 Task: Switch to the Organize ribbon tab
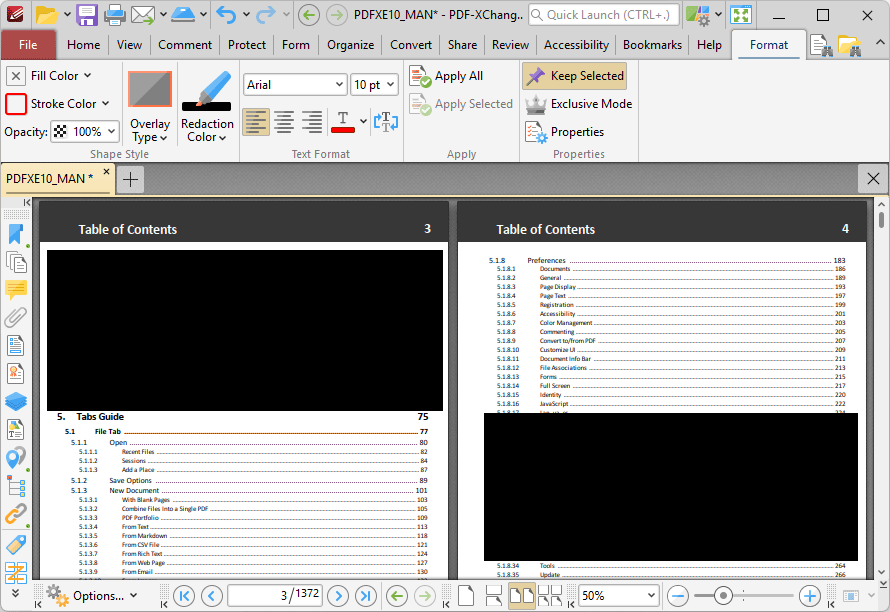click(x=350, y=45)
